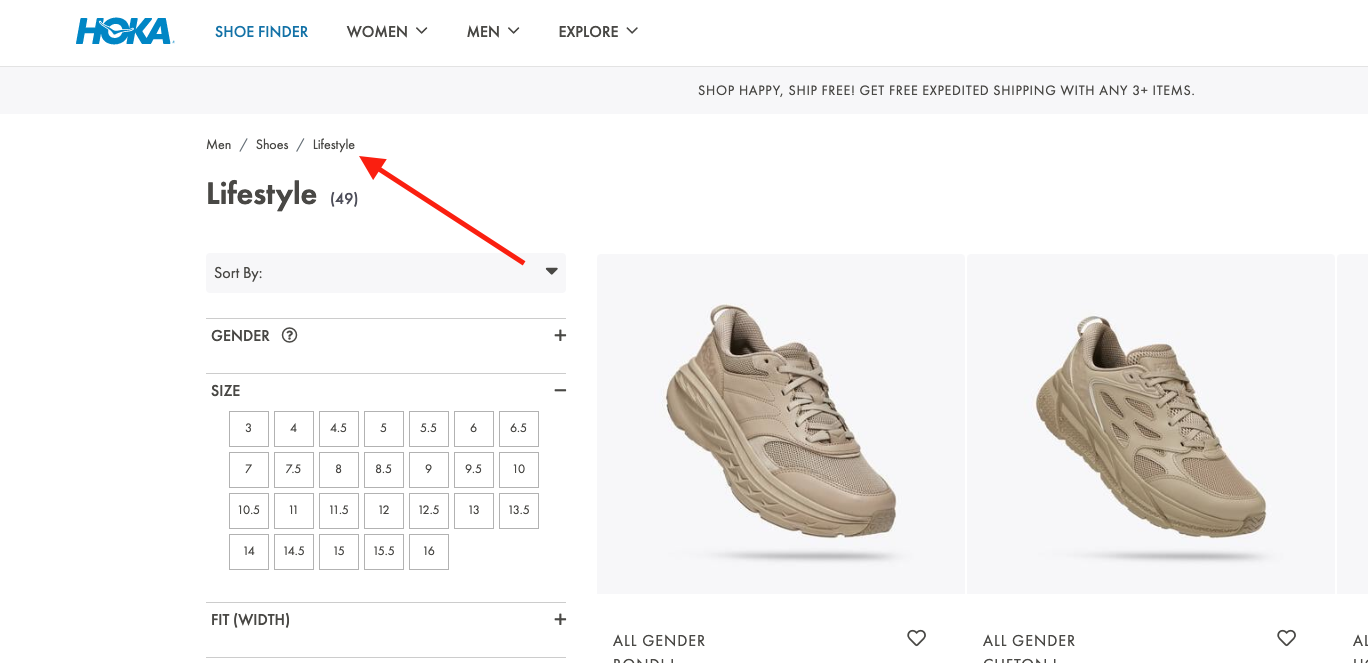The height and width of the screenshot is (663, 1368).
Task: Open the second tan Clifton shoe image
Action: pyautogui.click(x=1150, y=423)
